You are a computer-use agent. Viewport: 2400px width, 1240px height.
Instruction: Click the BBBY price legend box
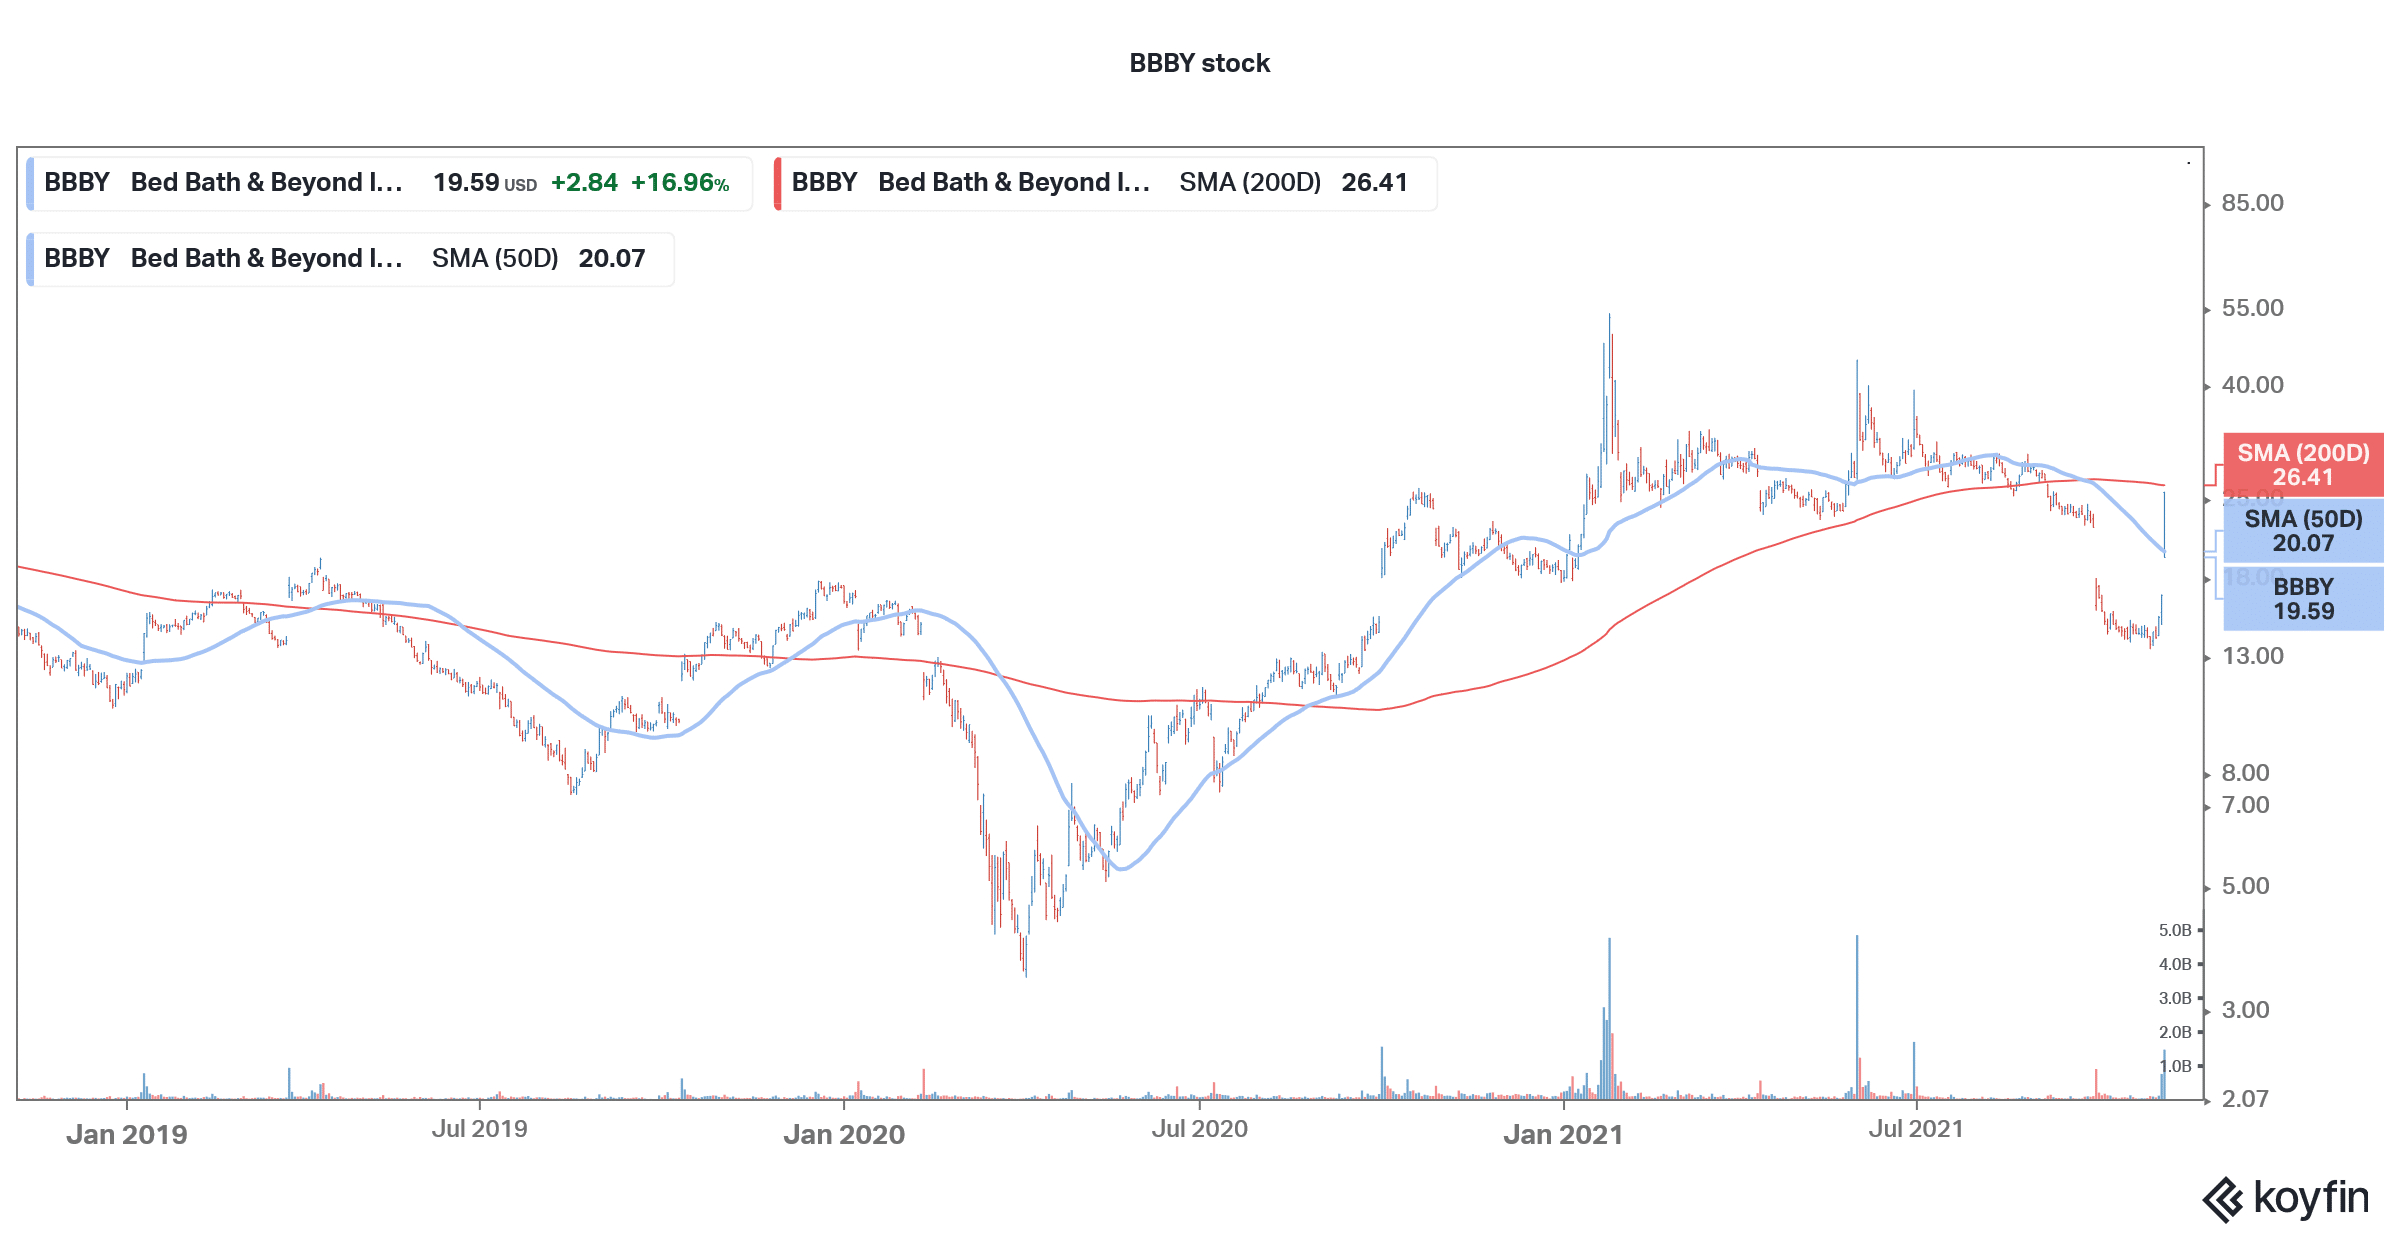click(389, 183)
